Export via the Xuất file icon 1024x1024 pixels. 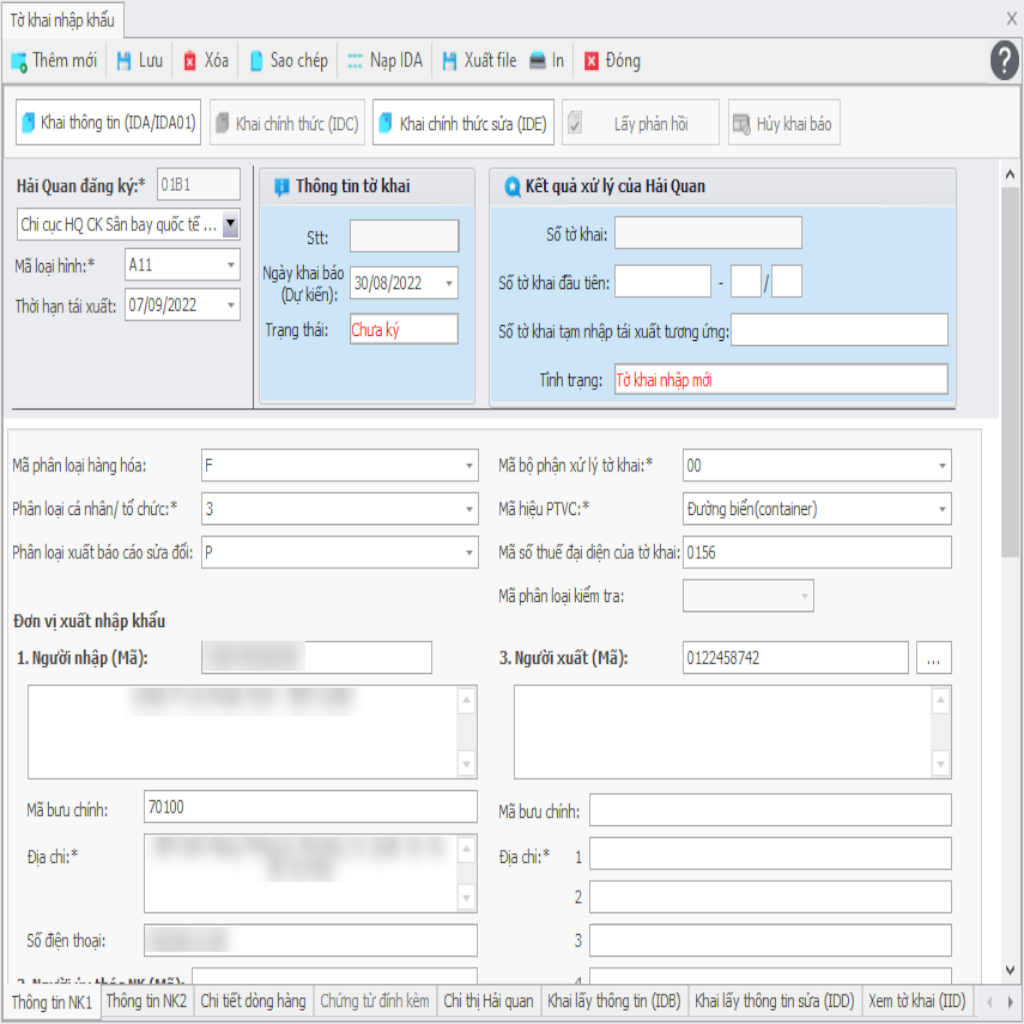(x=450, y=61)
